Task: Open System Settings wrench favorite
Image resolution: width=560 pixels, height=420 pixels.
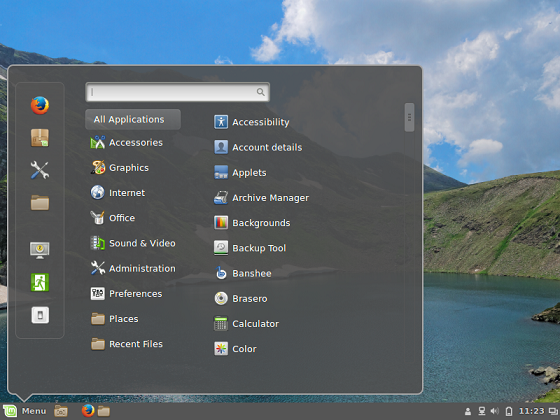Action: (x=40, y=170)
